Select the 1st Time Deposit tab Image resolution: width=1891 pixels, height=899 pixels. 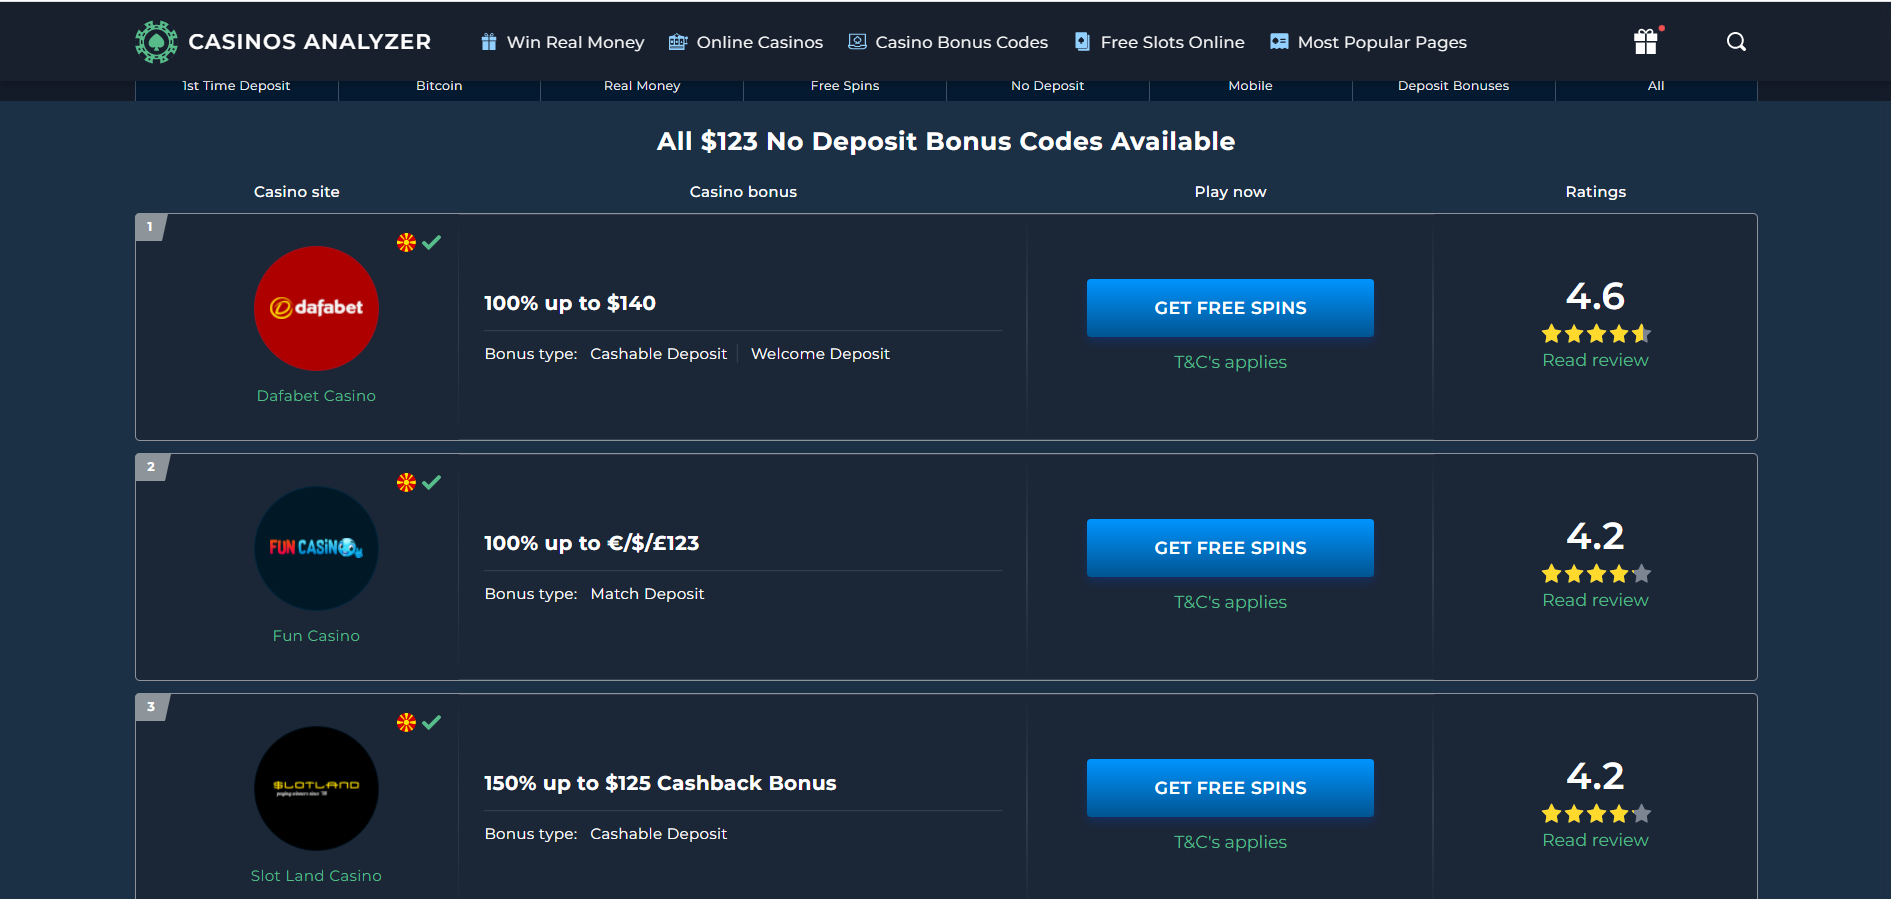pyautogui.click(x=236, y=86)
